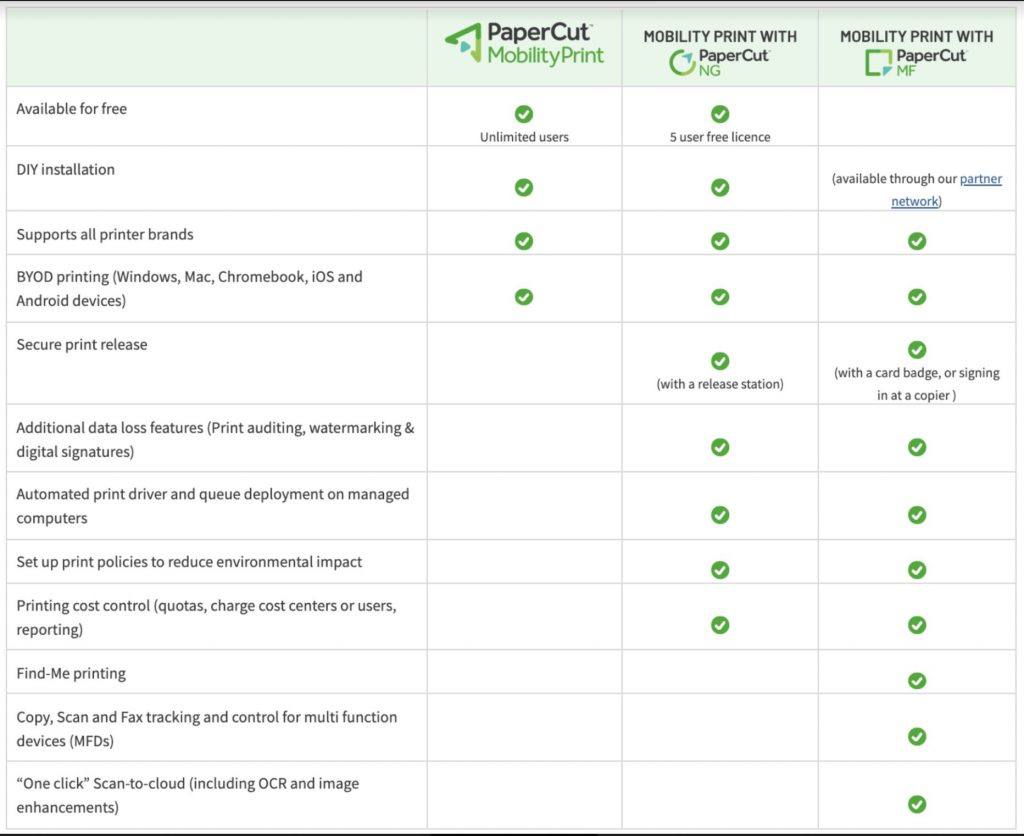Click DIY installation checkmark under PaperCut NG

(x=720, y=187)
